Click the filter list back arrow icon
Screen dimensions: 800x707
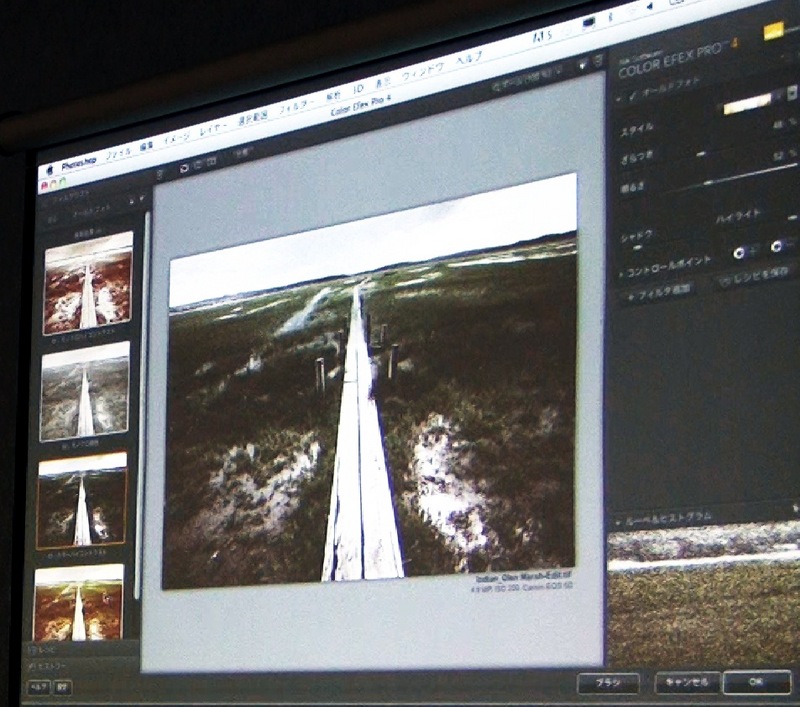tap(52, 220)
